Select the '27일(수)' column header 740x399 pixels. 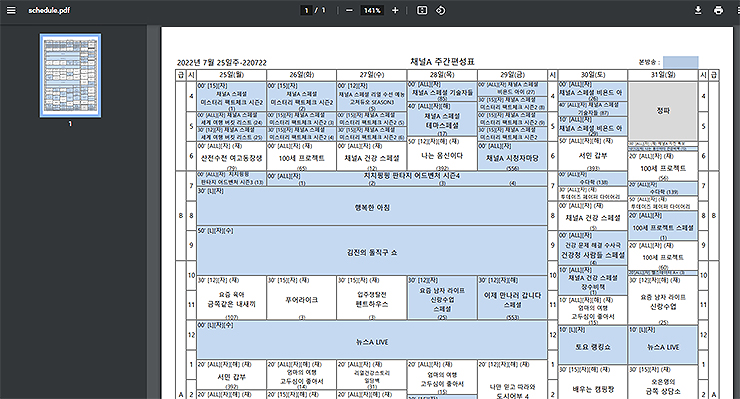point(371,75)
